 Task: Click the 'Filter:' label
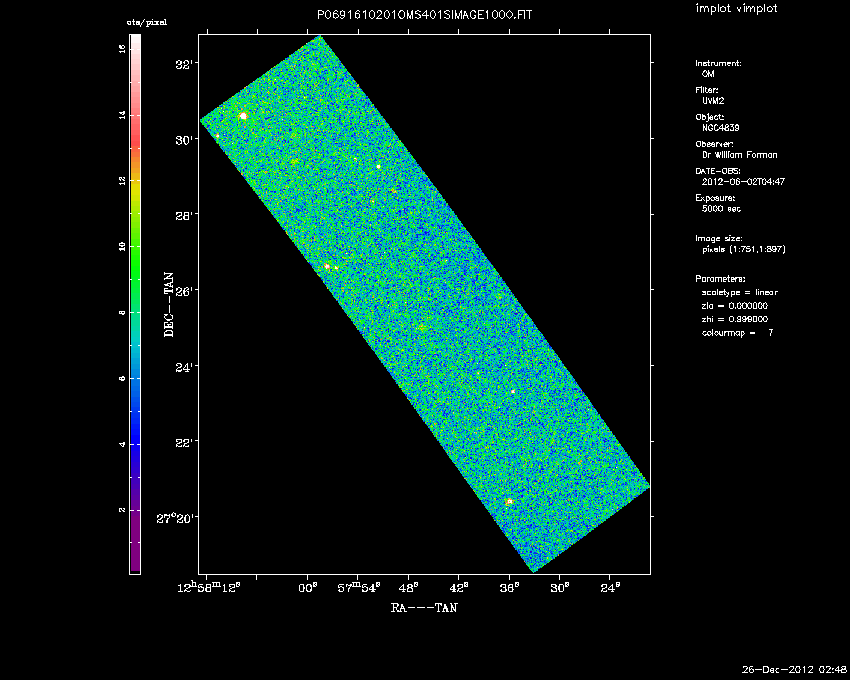pyautogui.click(x=707, y=90)
